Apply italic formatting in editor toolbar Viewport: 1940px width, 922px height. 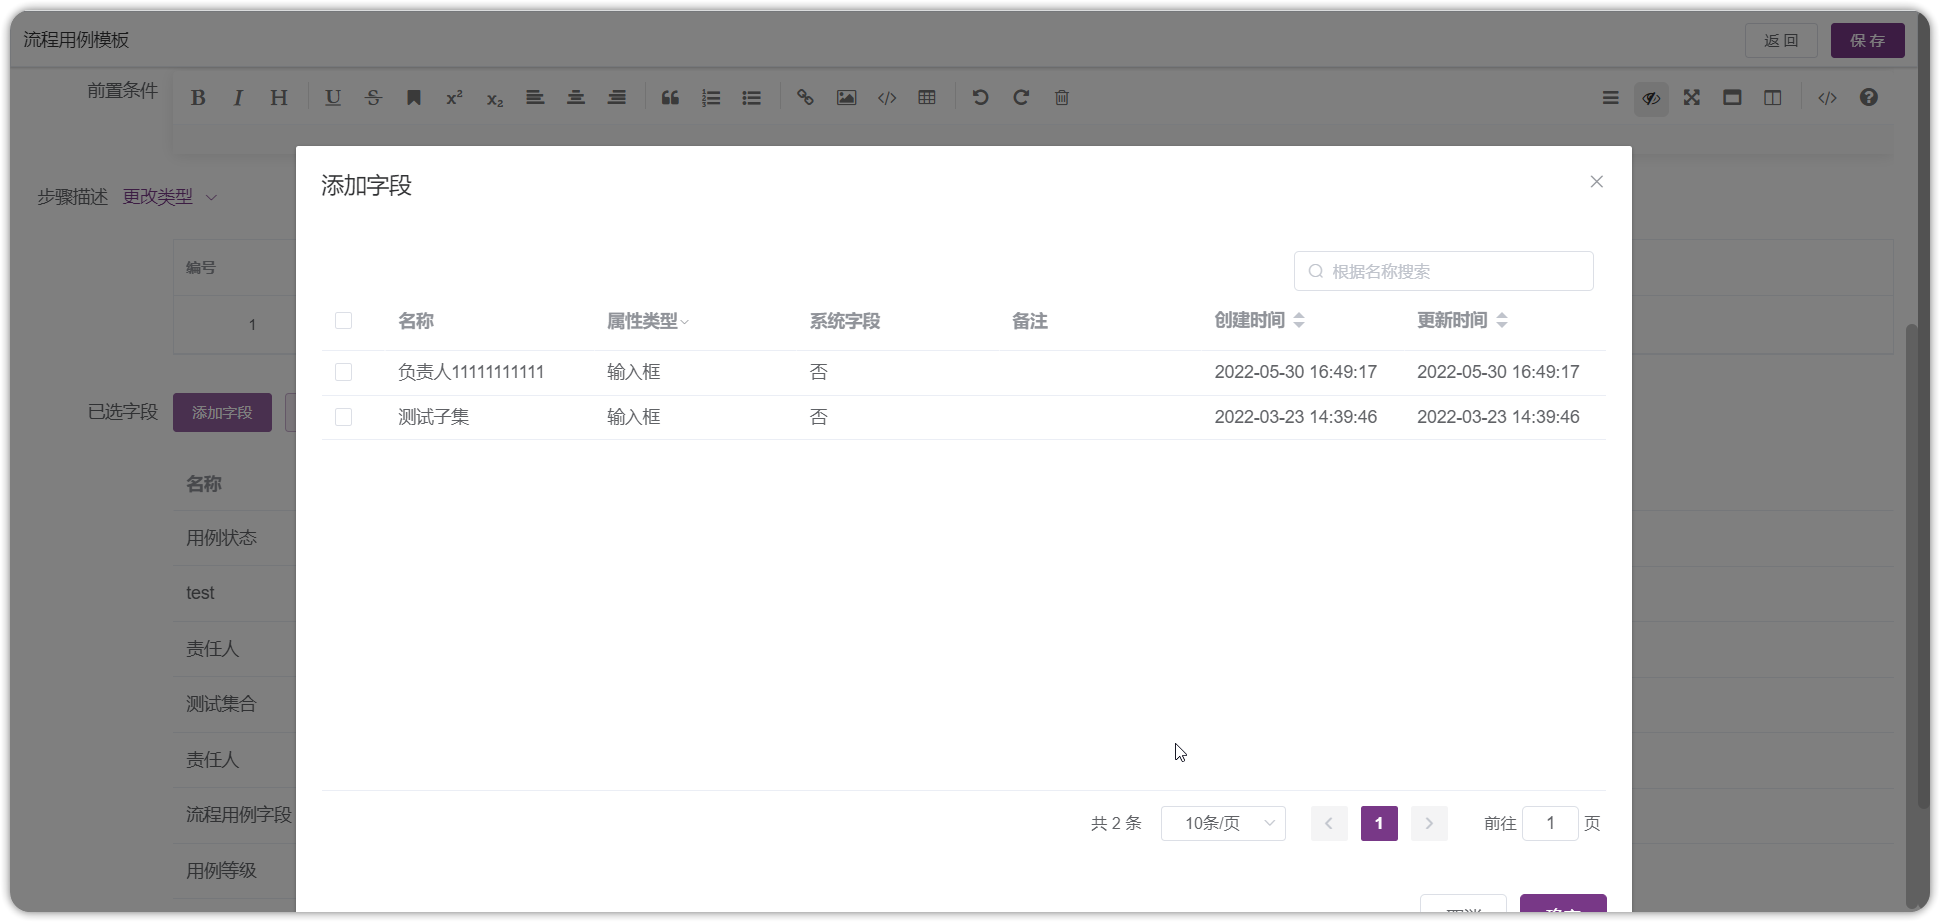point(238,98)
